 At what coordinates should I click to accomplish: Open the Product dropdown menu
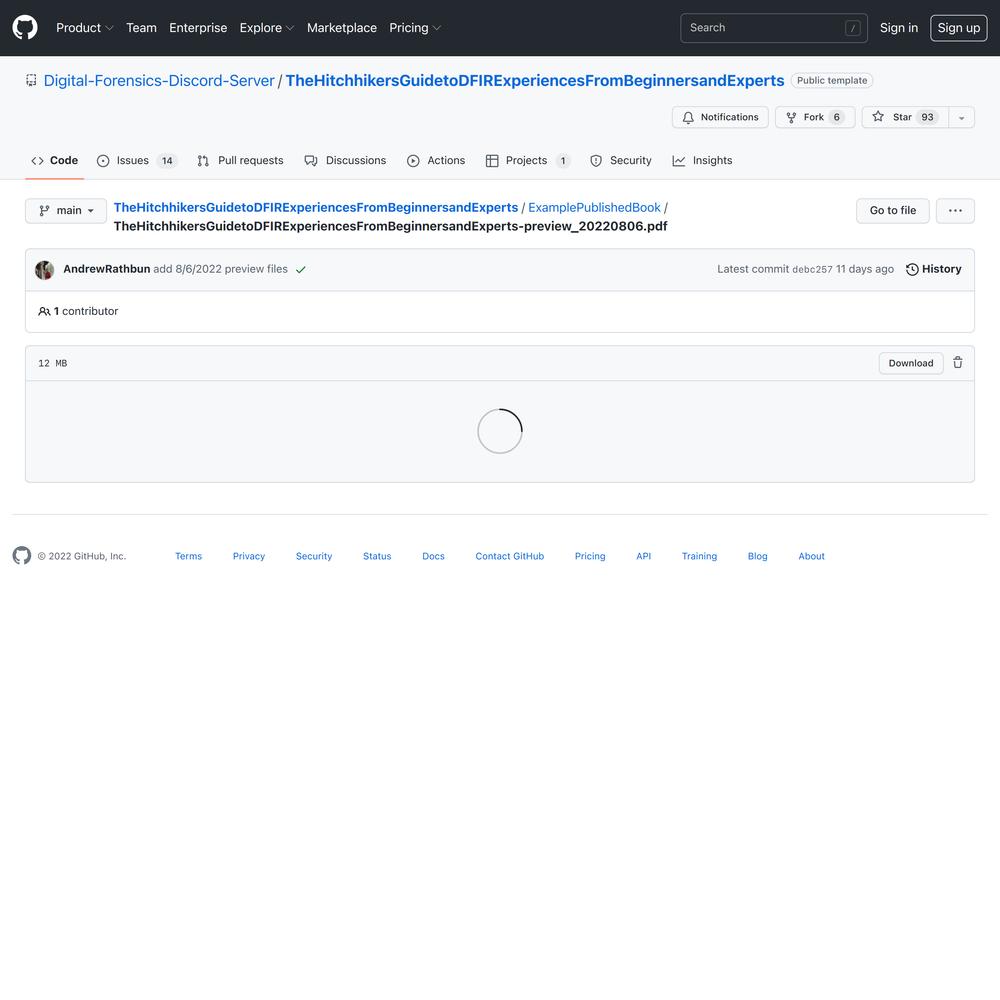click(x=85, y=28)
